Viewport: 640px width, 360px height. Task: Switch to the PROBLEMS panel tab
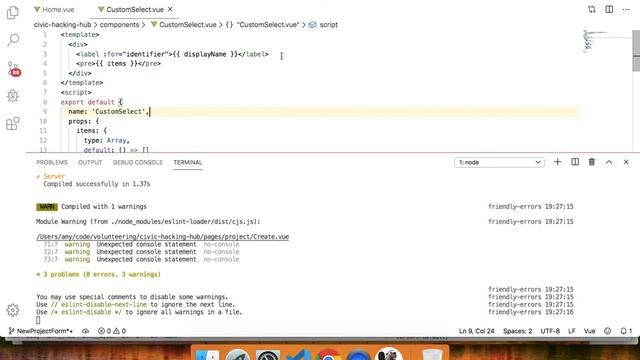pos(52,162)
